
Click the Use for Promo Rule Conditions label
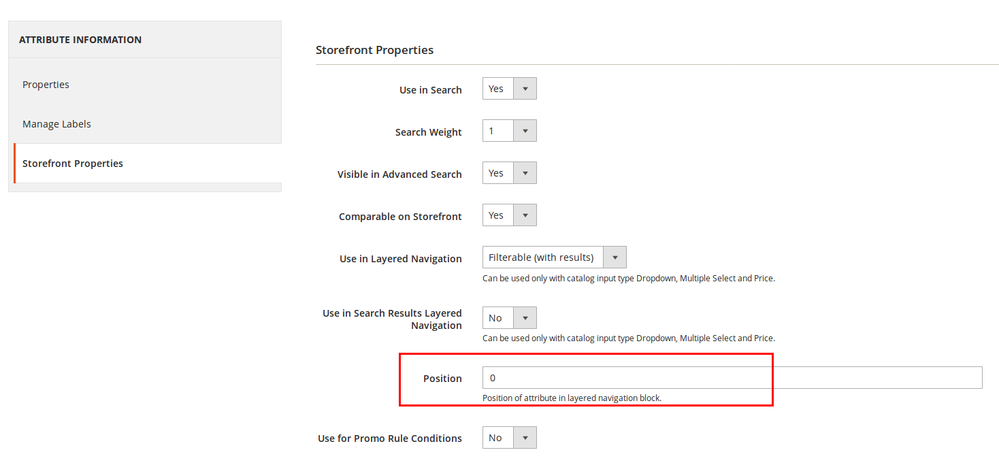[x=389, y=438]
